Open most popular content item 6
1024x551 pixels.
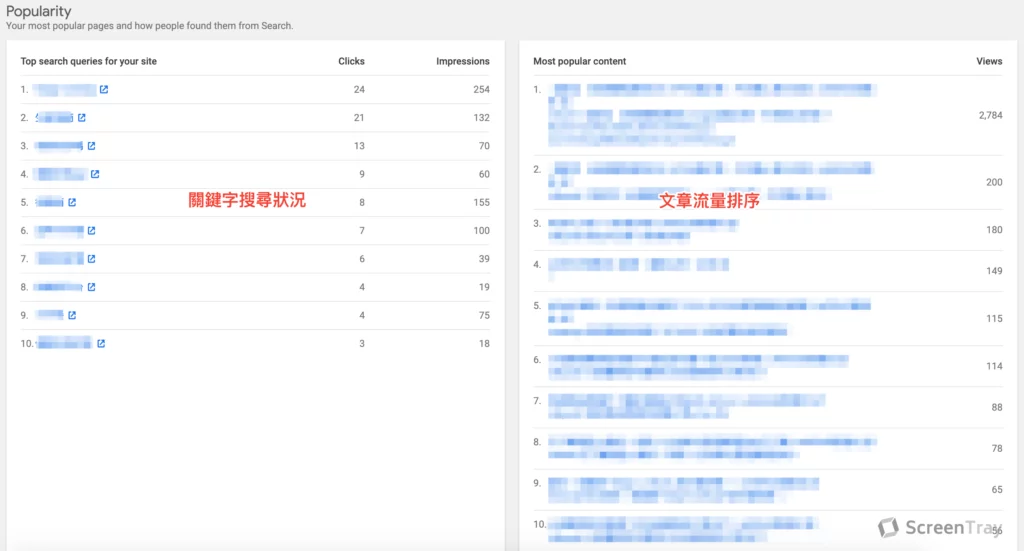point(698,366)
